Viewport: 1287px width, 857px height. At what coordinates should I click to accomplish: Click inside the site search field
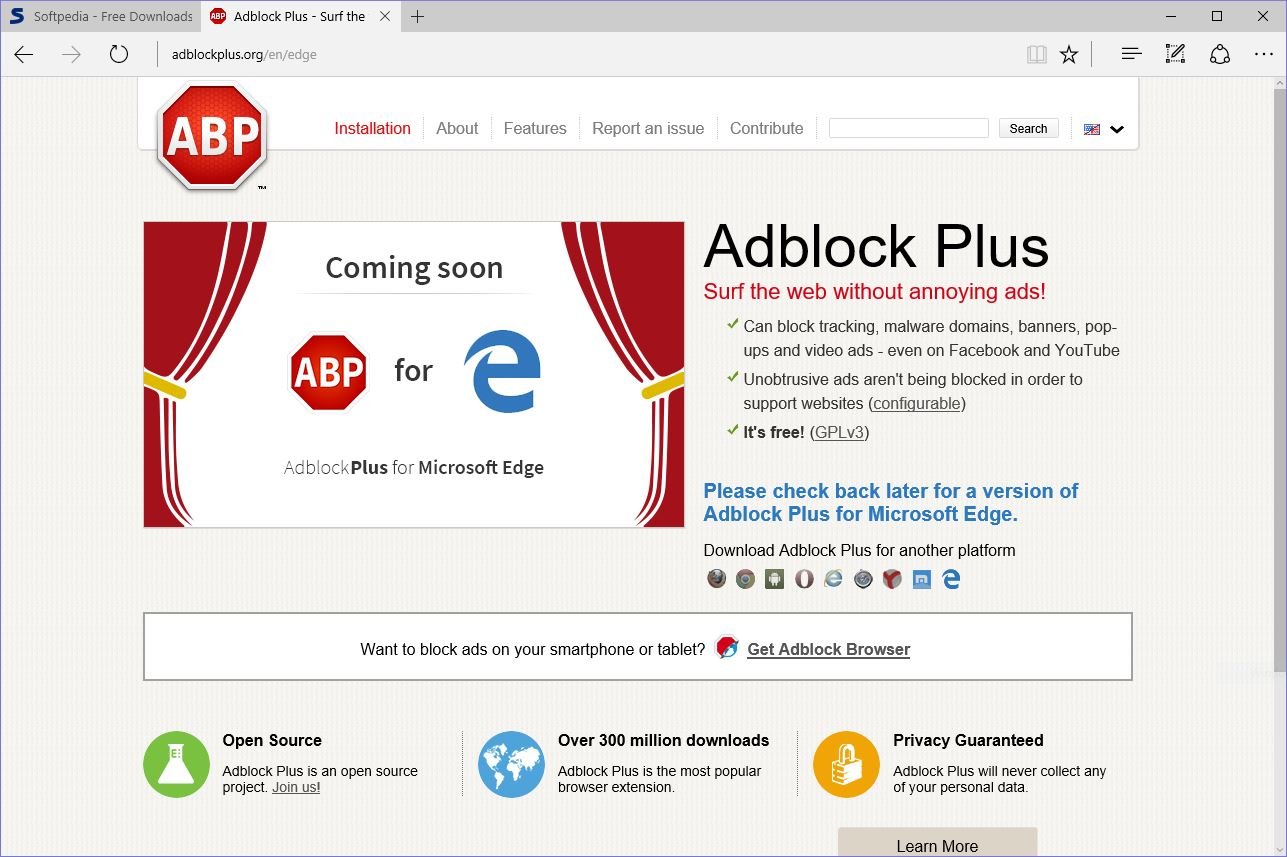click(x=907, y=127)
